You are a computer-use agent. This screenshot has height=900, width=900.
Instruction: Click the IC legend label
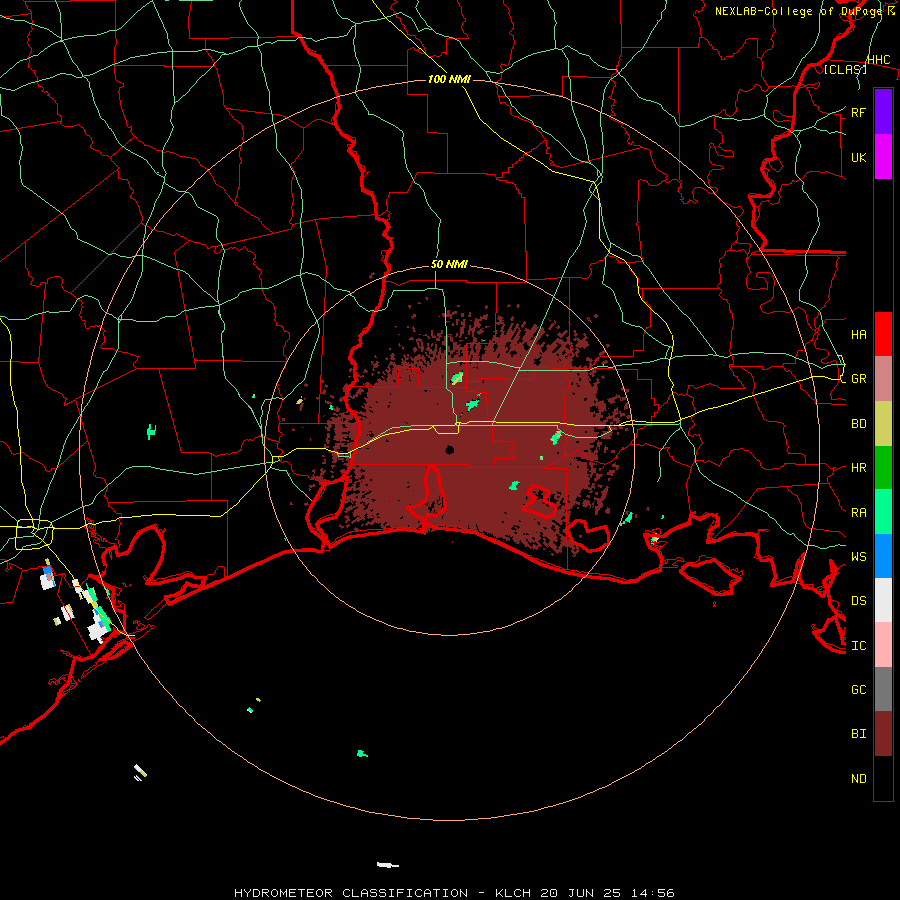[858, 646]
